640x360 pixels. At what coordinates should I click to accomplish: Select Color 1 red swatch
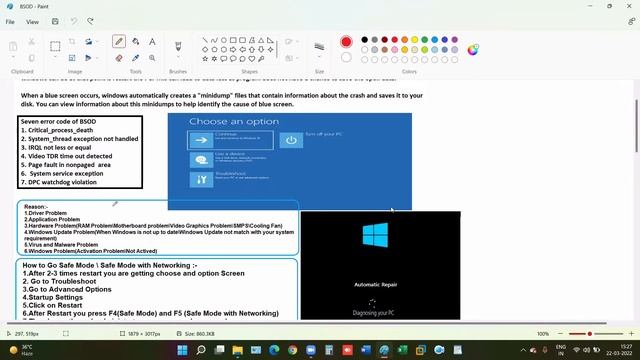346,42
